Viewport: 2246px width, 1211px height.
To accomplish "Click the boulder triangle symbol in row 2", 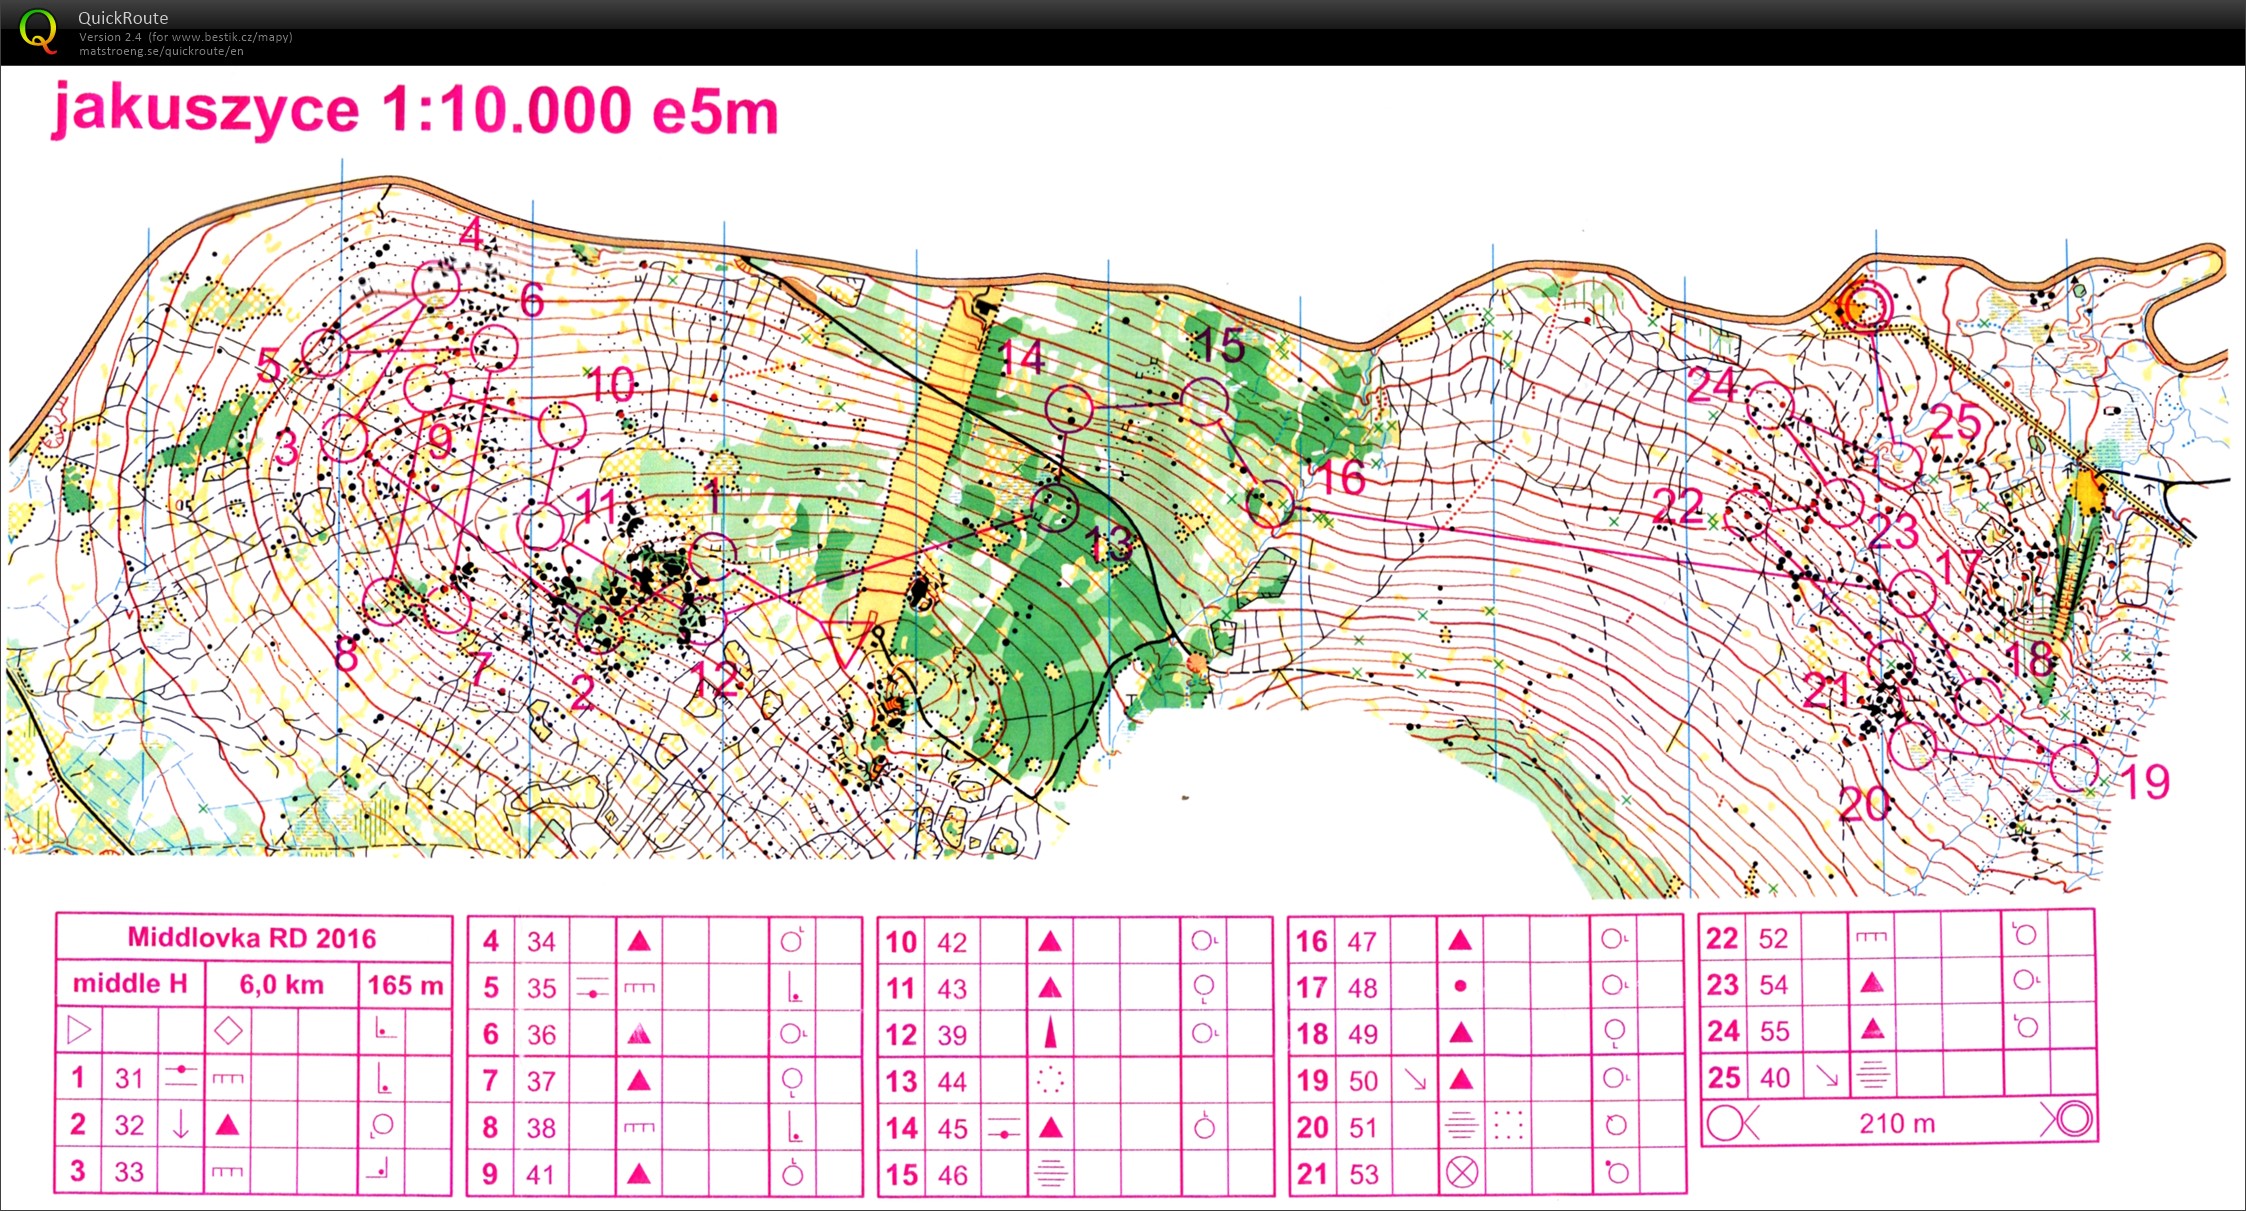I will point(228,1125).
